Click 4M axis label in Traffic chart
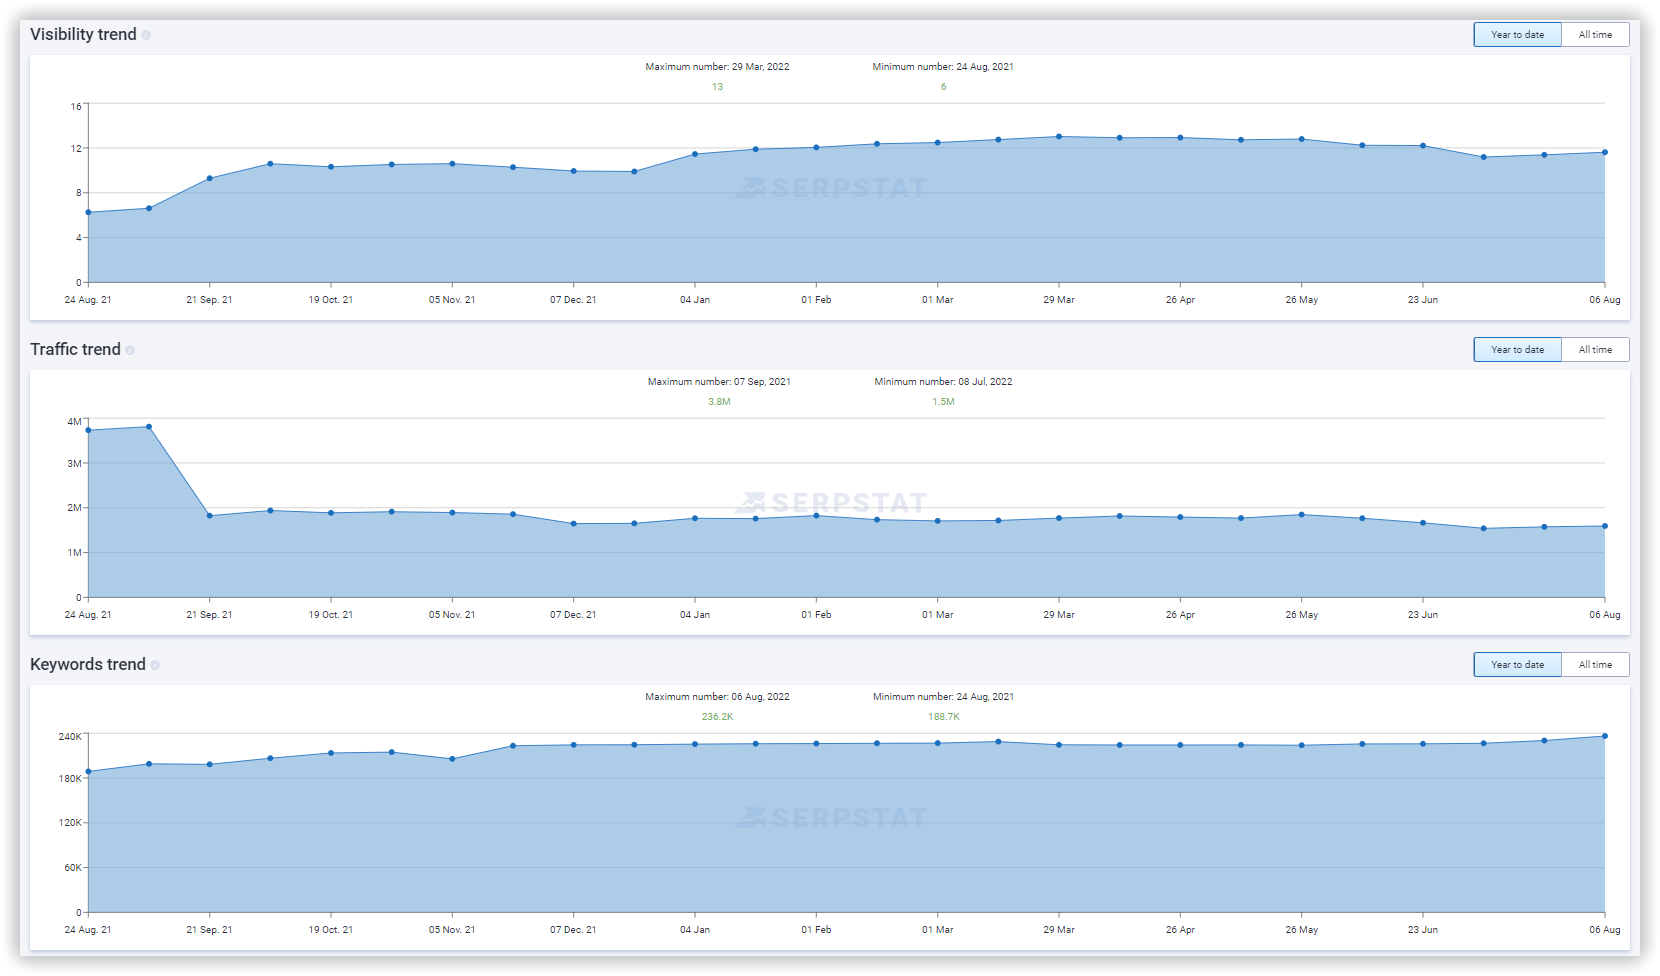1660x976 pixels. click(74, 422)
